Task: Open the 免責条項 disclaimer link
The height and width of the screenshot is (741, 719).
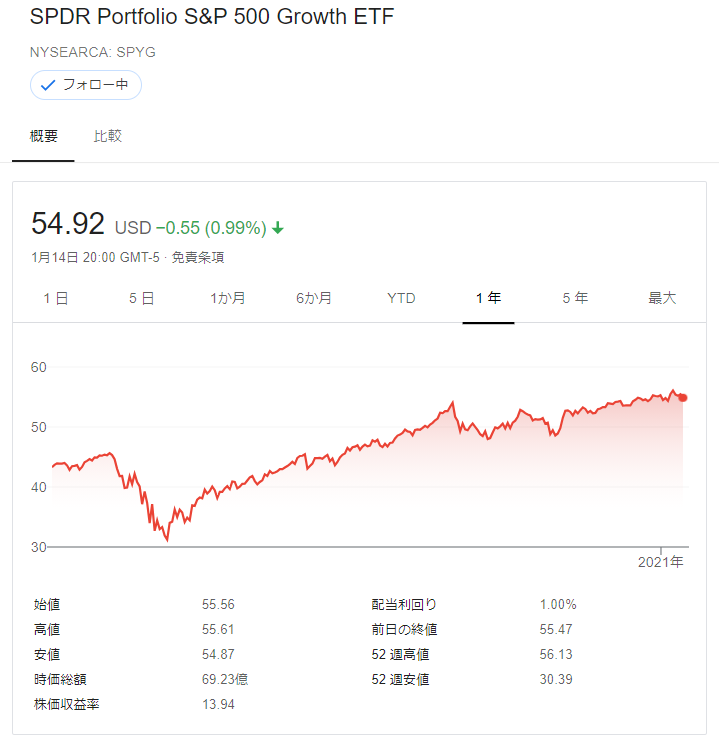Action: click(198, 258)
